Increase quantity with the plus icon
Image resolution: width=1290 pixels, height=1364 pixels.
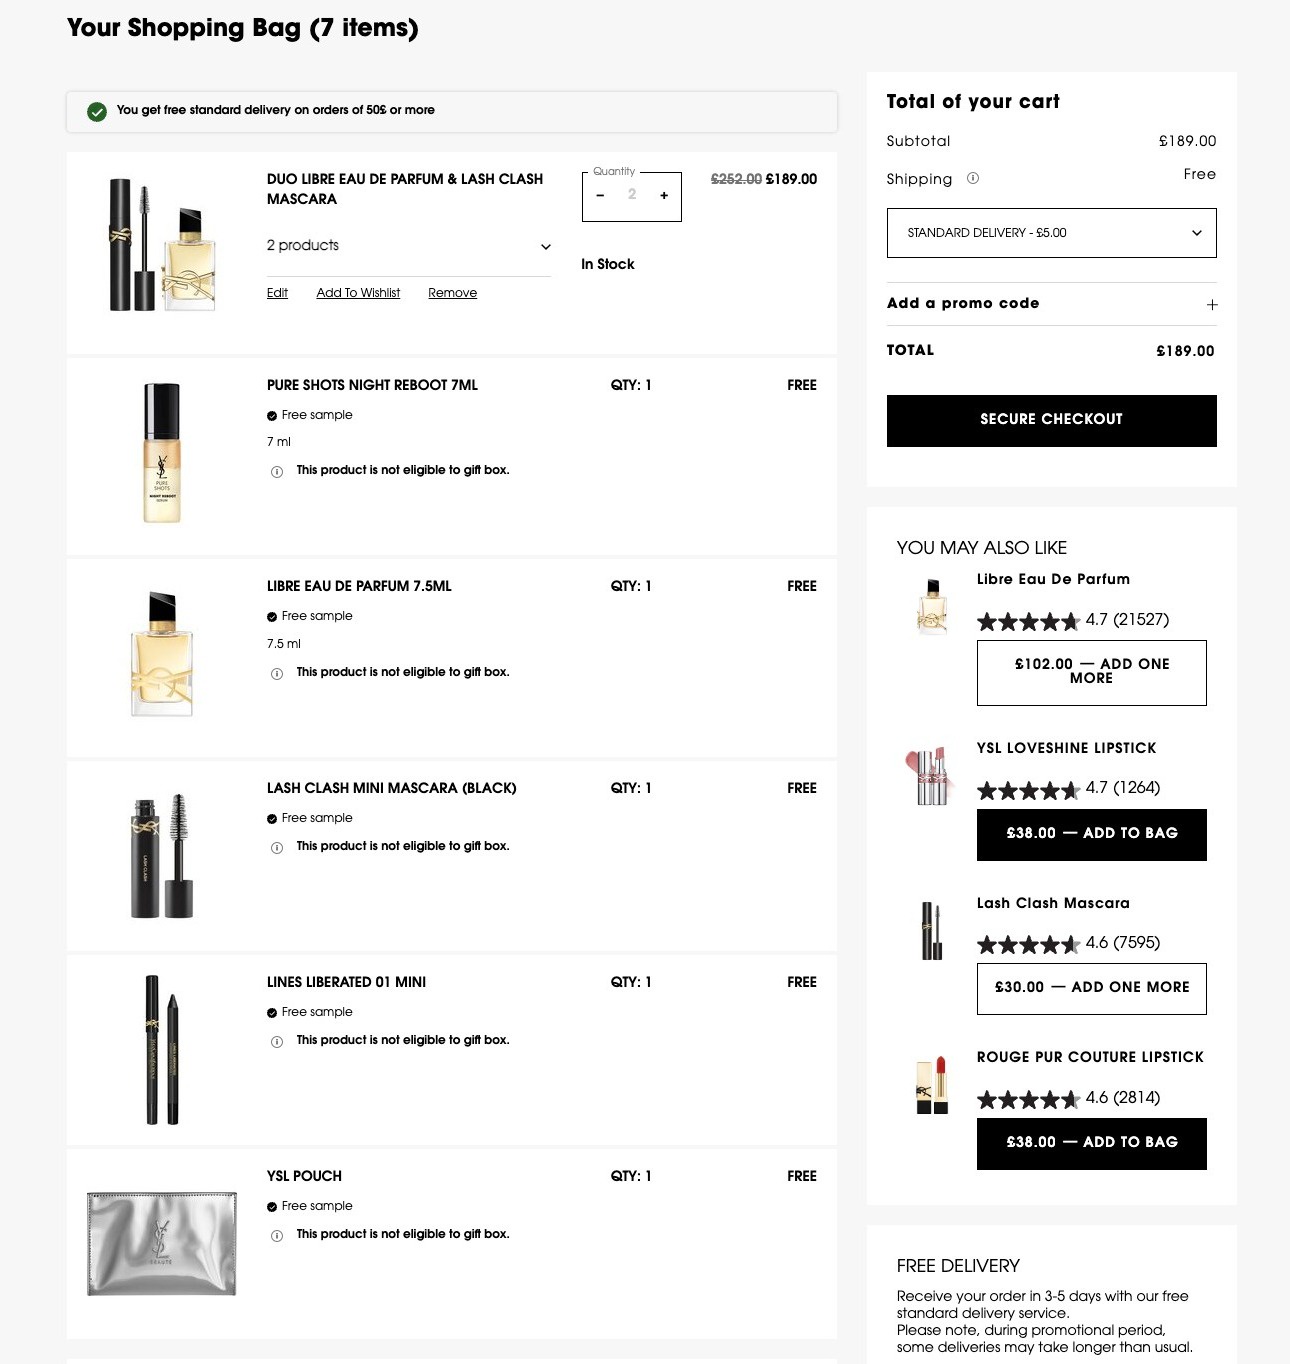(664, 195)
